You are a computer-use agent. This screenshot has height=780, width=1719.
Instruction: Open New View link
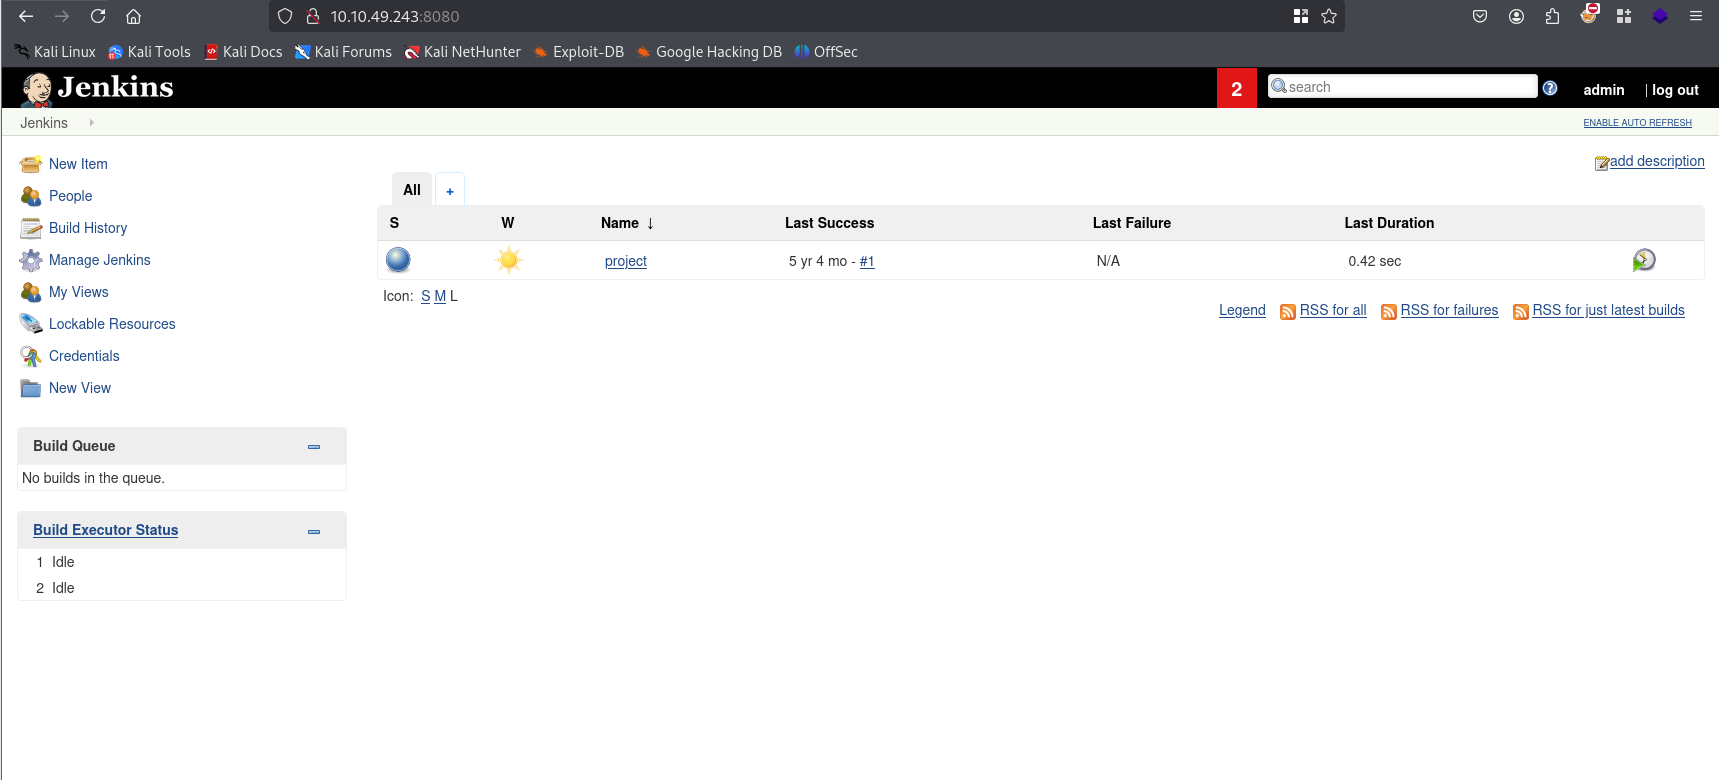[80, 388]
